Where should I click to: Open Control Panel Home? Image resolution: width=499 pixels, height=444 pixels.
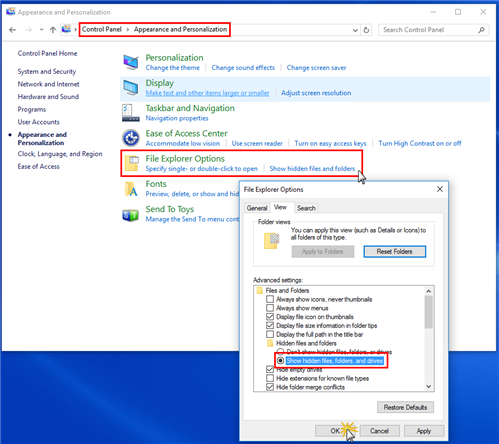(x=47, y=53)
